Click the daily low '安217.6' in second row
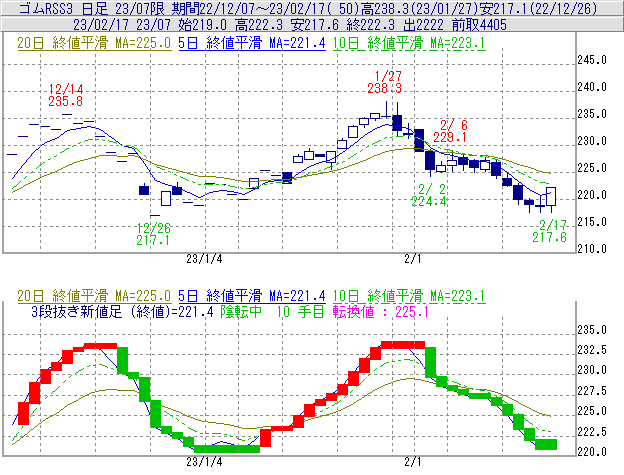This screenshot has height=475, width=624. [x=315, y=25]
